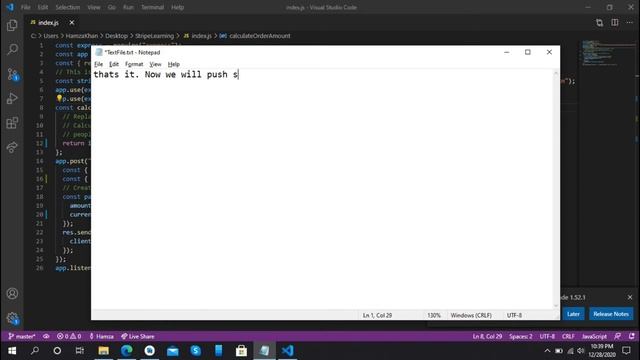Dismiss the VS Code update notification
The image size is (640, 360).
pyautogui.click(x=630, y=297)
